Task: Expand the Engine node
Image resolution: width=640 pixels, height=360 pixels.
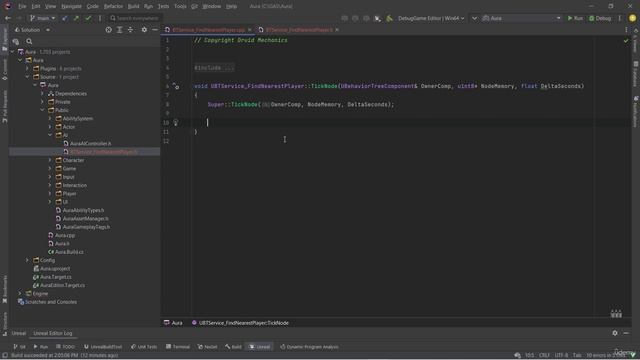Action: point(20,293)
